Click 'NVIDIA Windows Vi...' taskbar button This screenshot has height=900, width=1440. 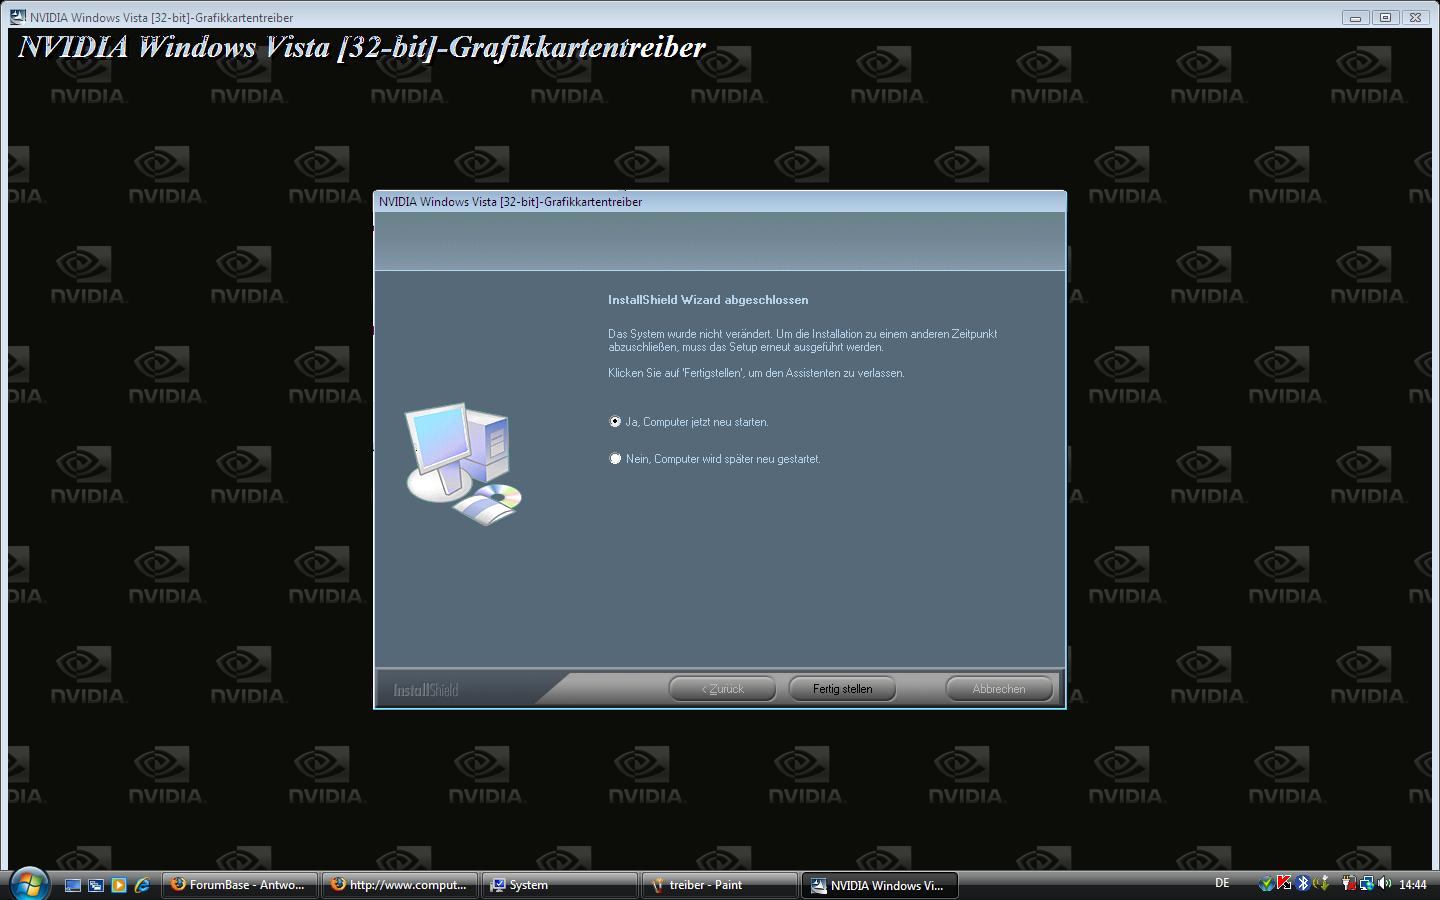(880, 885)
